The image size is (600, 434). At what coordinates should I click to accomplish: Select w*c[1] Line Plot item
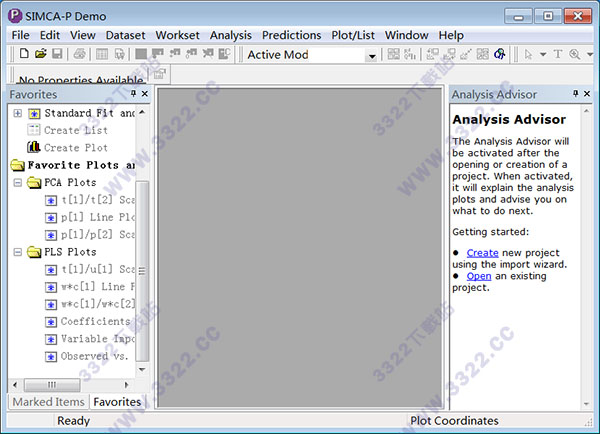[90, 287]
